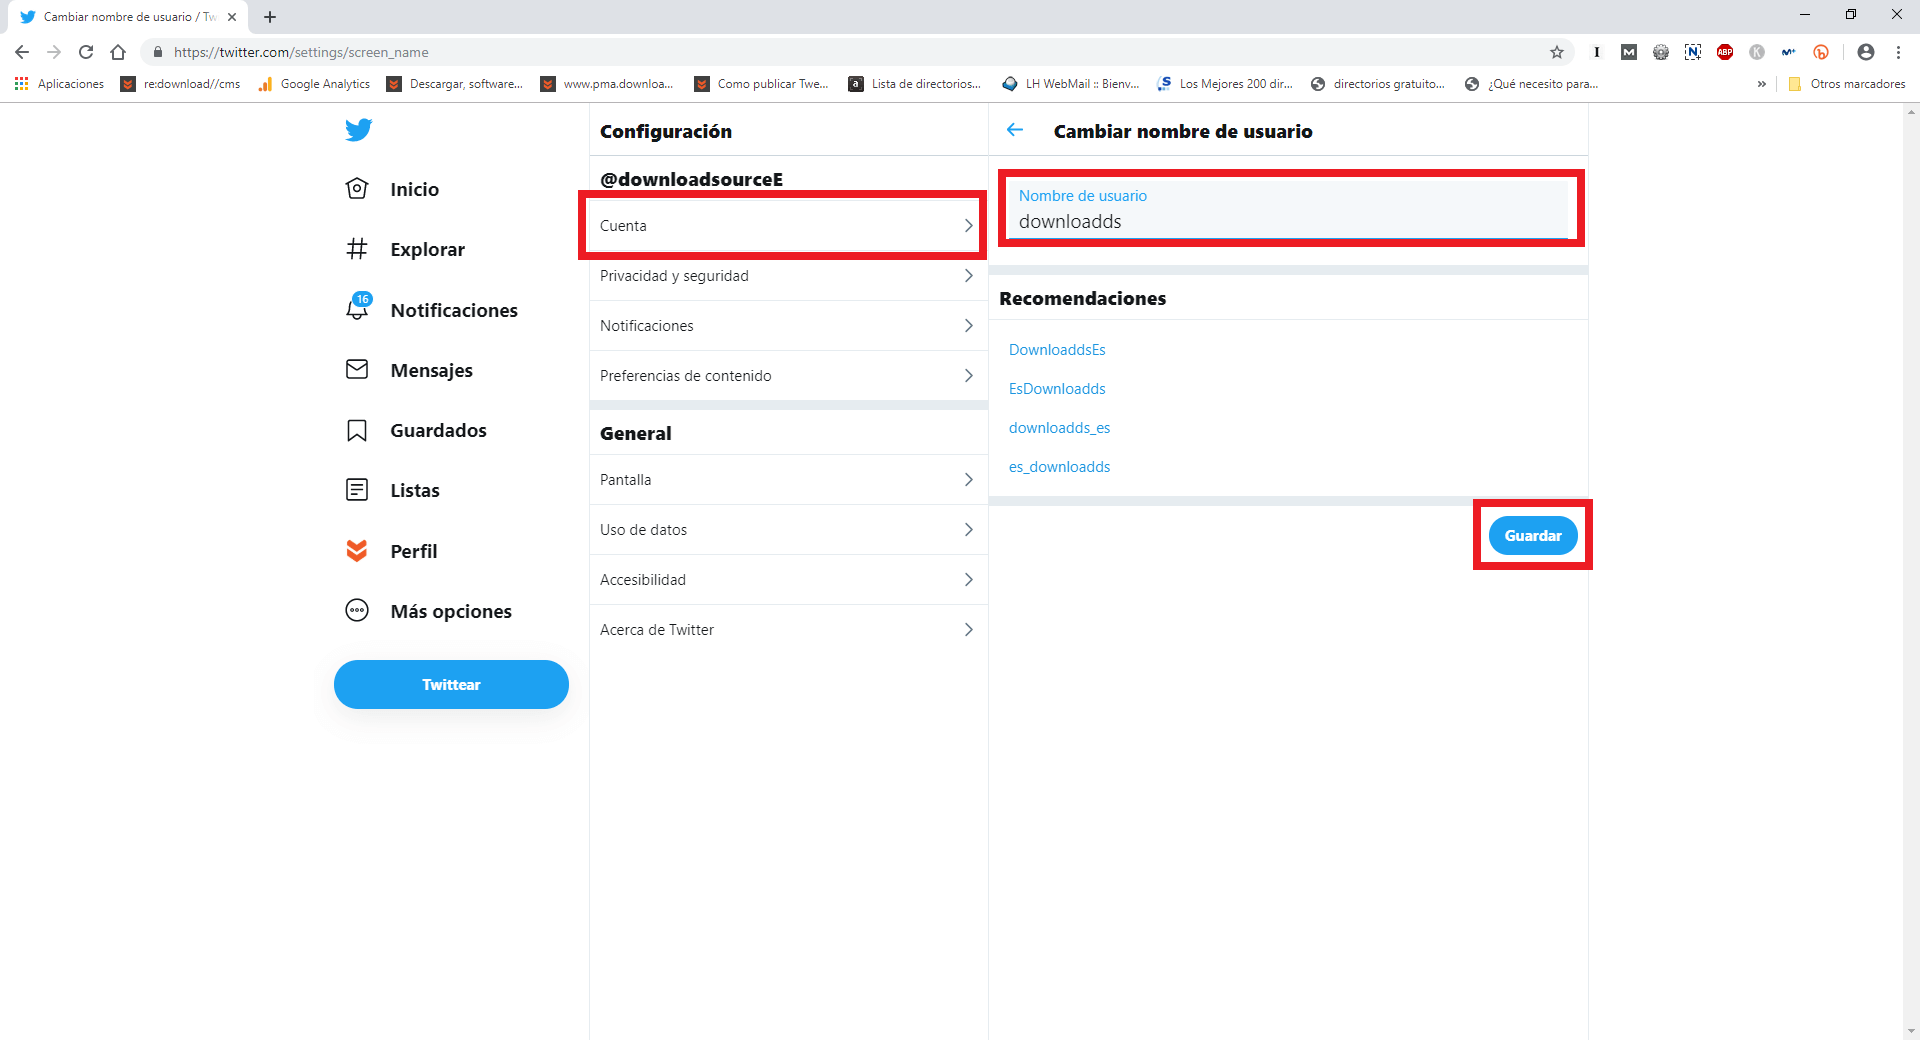This screenshot has width=1920, height=1040.
Task: Expand Notificaciones settings chevron
Action: pos(968,326)
